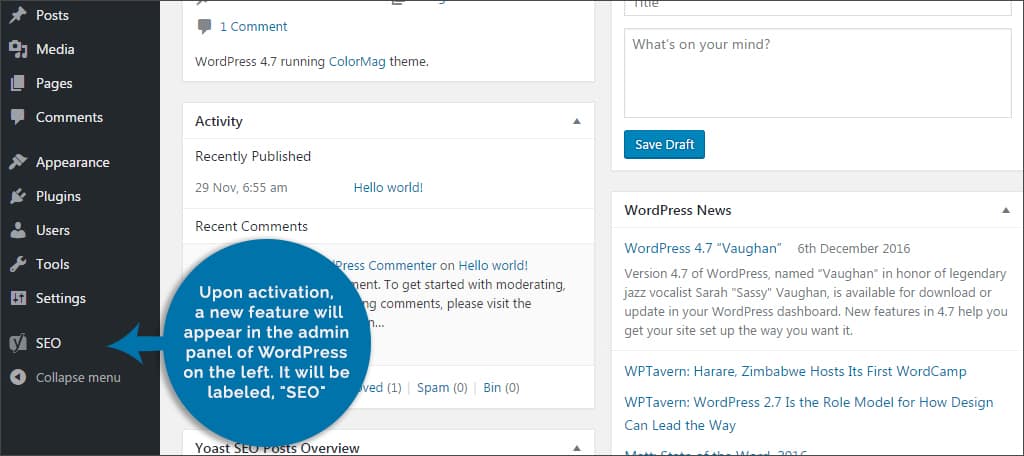Click the Media icon in sidebar
1024x456 pixels.
pos(18,49)
